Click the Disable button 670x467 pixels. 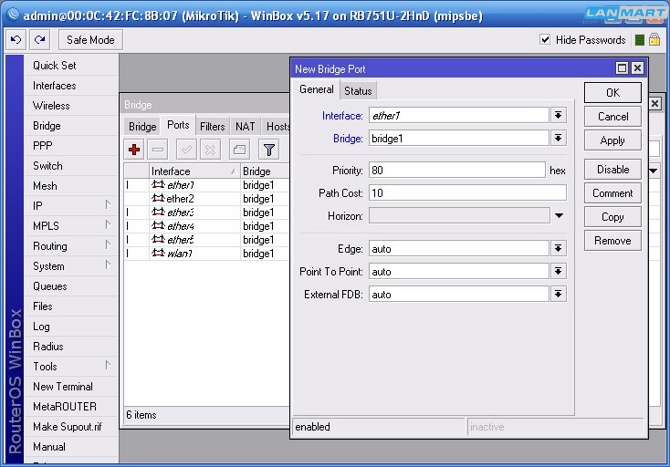[613, 170]
